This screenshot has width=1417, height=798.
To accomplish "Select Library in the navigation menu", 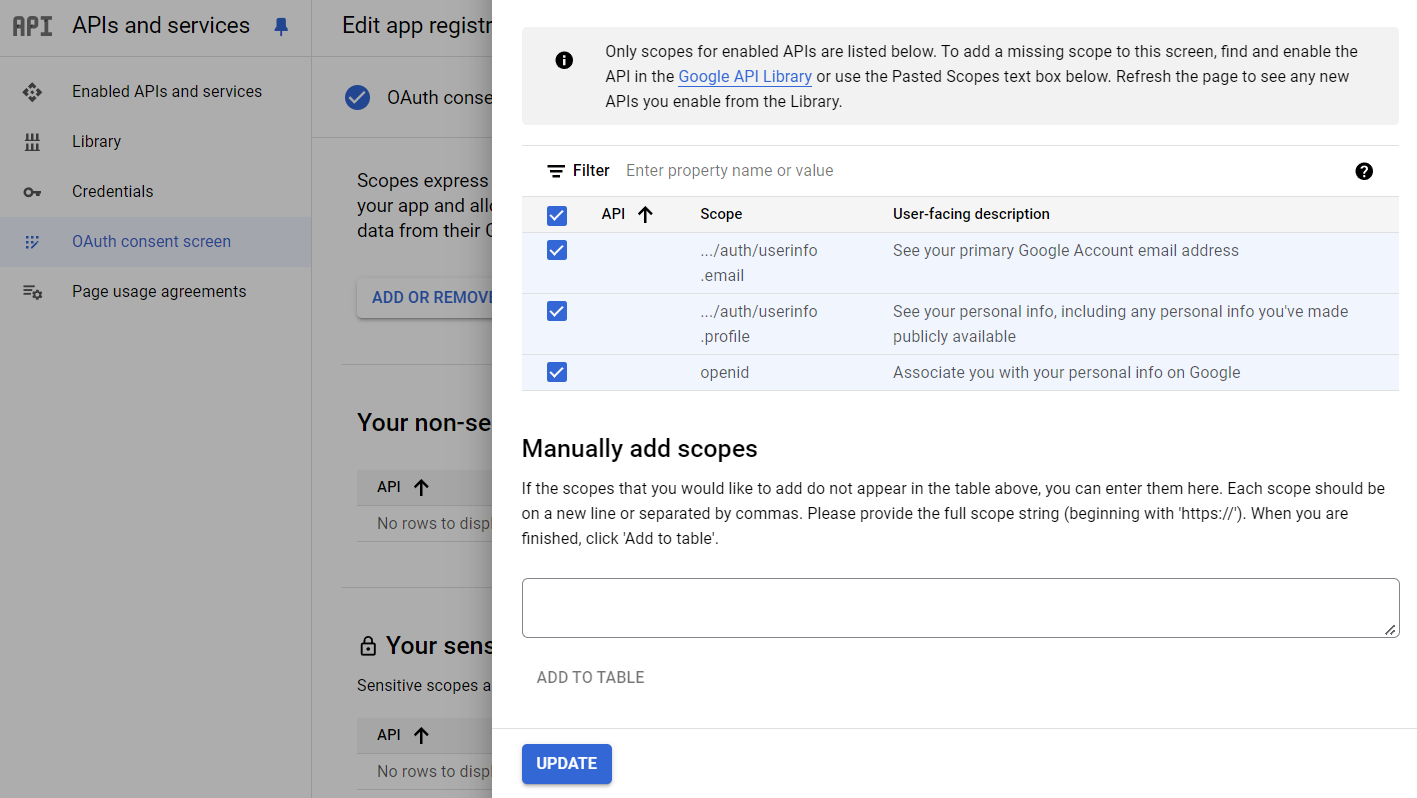I will [x=96, y=141].
